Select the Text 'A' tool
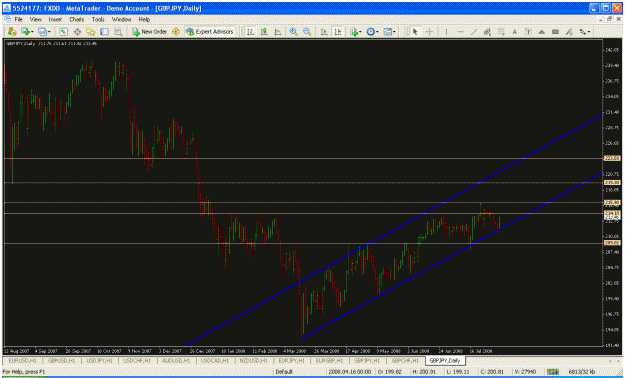625x378 pixels. coord(515,32)
